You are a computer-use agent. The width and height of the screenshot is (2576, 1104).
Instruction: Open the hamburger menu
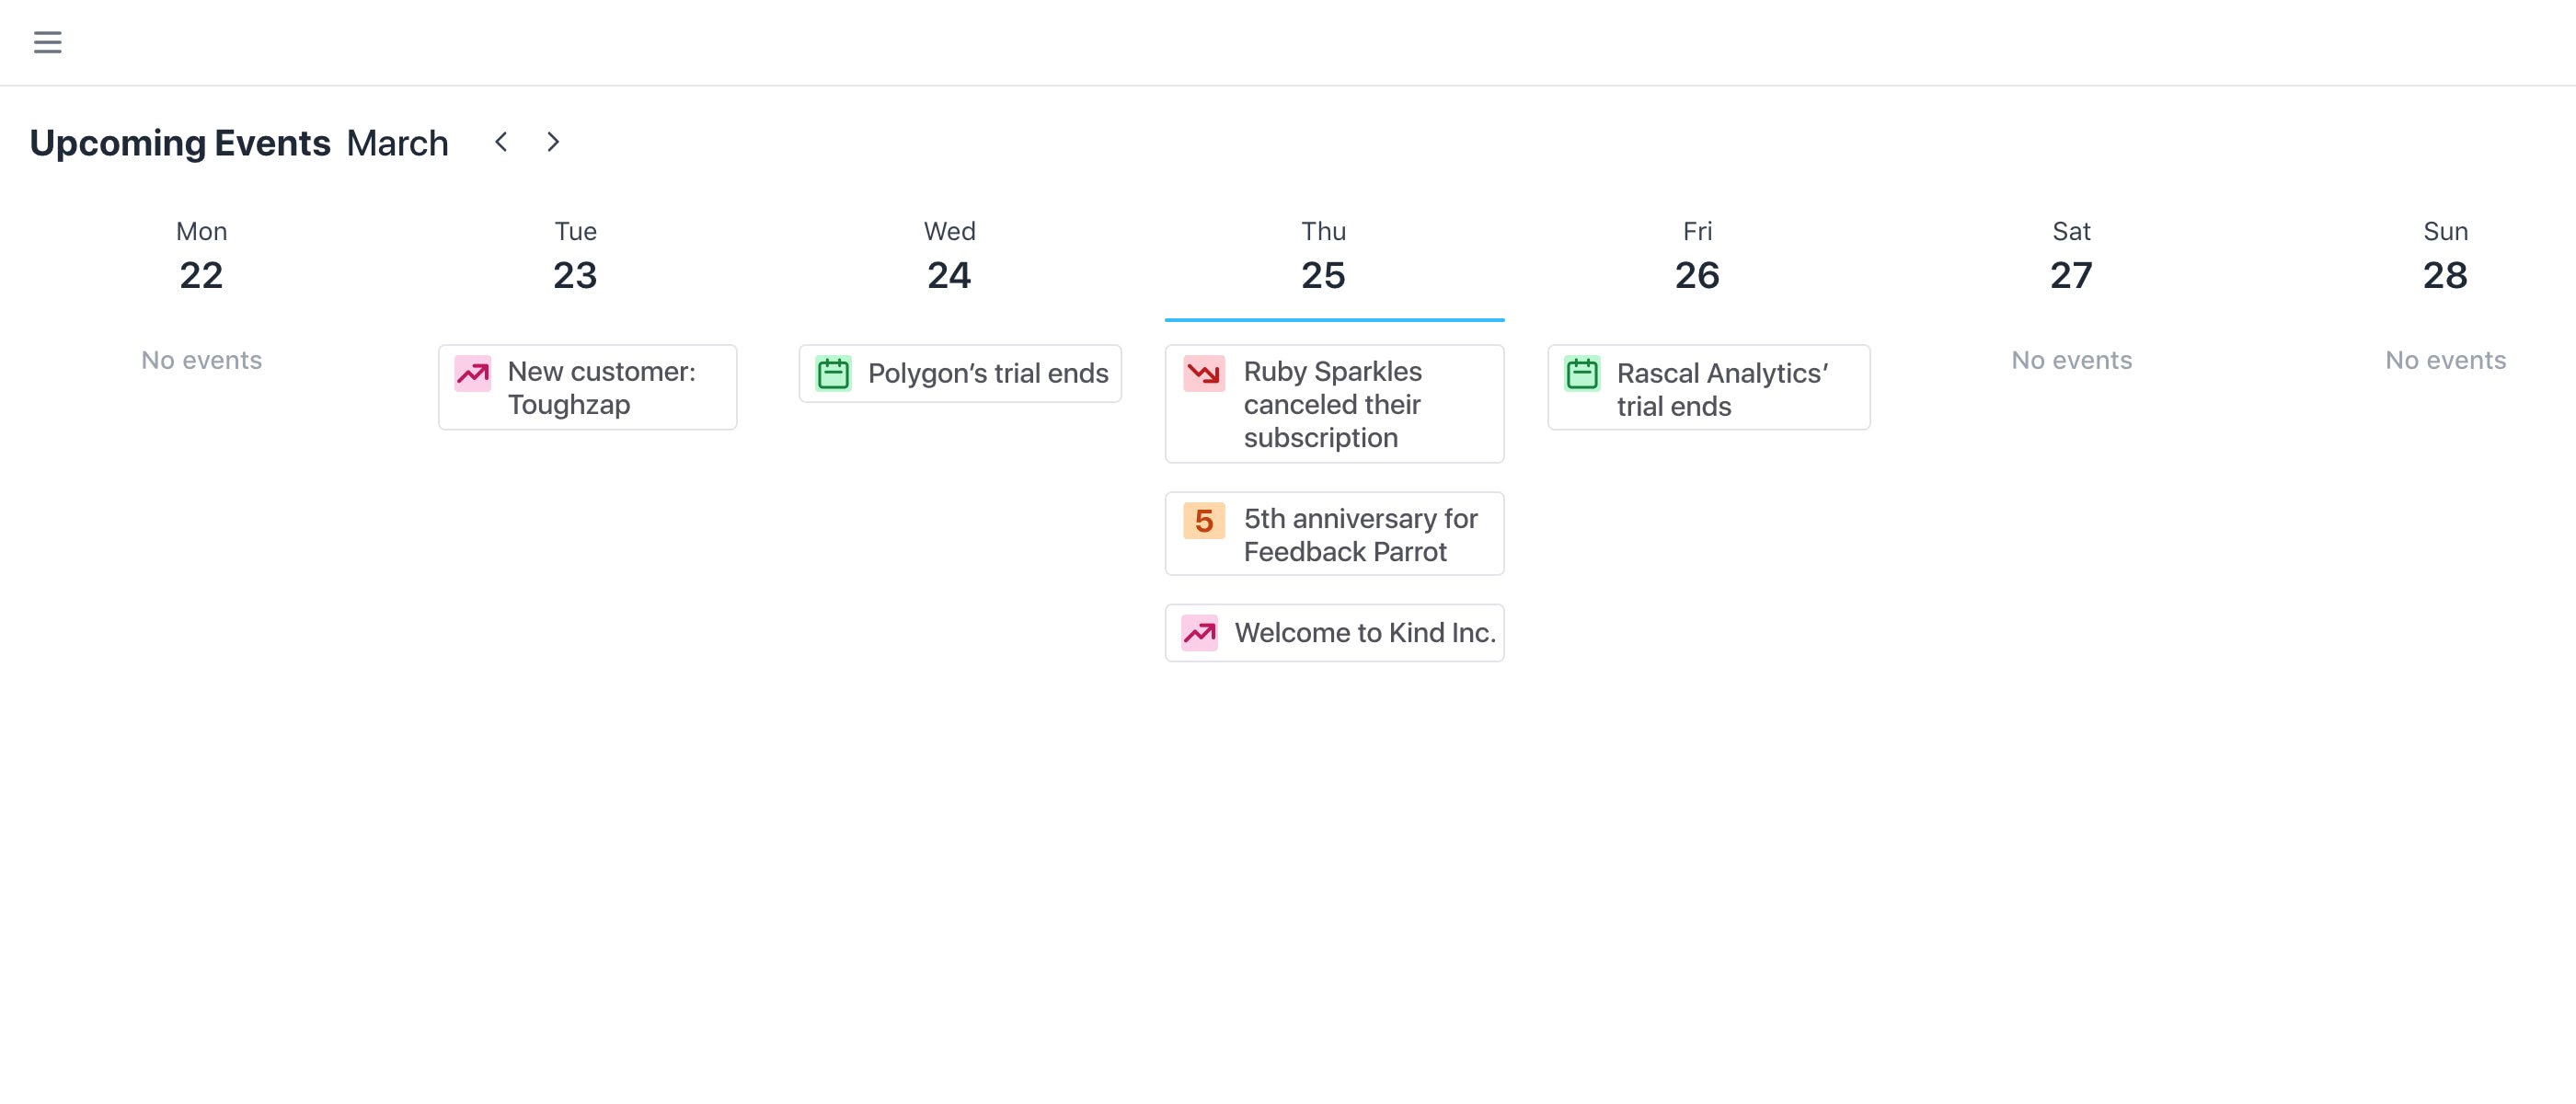click(x=47, y=42)
